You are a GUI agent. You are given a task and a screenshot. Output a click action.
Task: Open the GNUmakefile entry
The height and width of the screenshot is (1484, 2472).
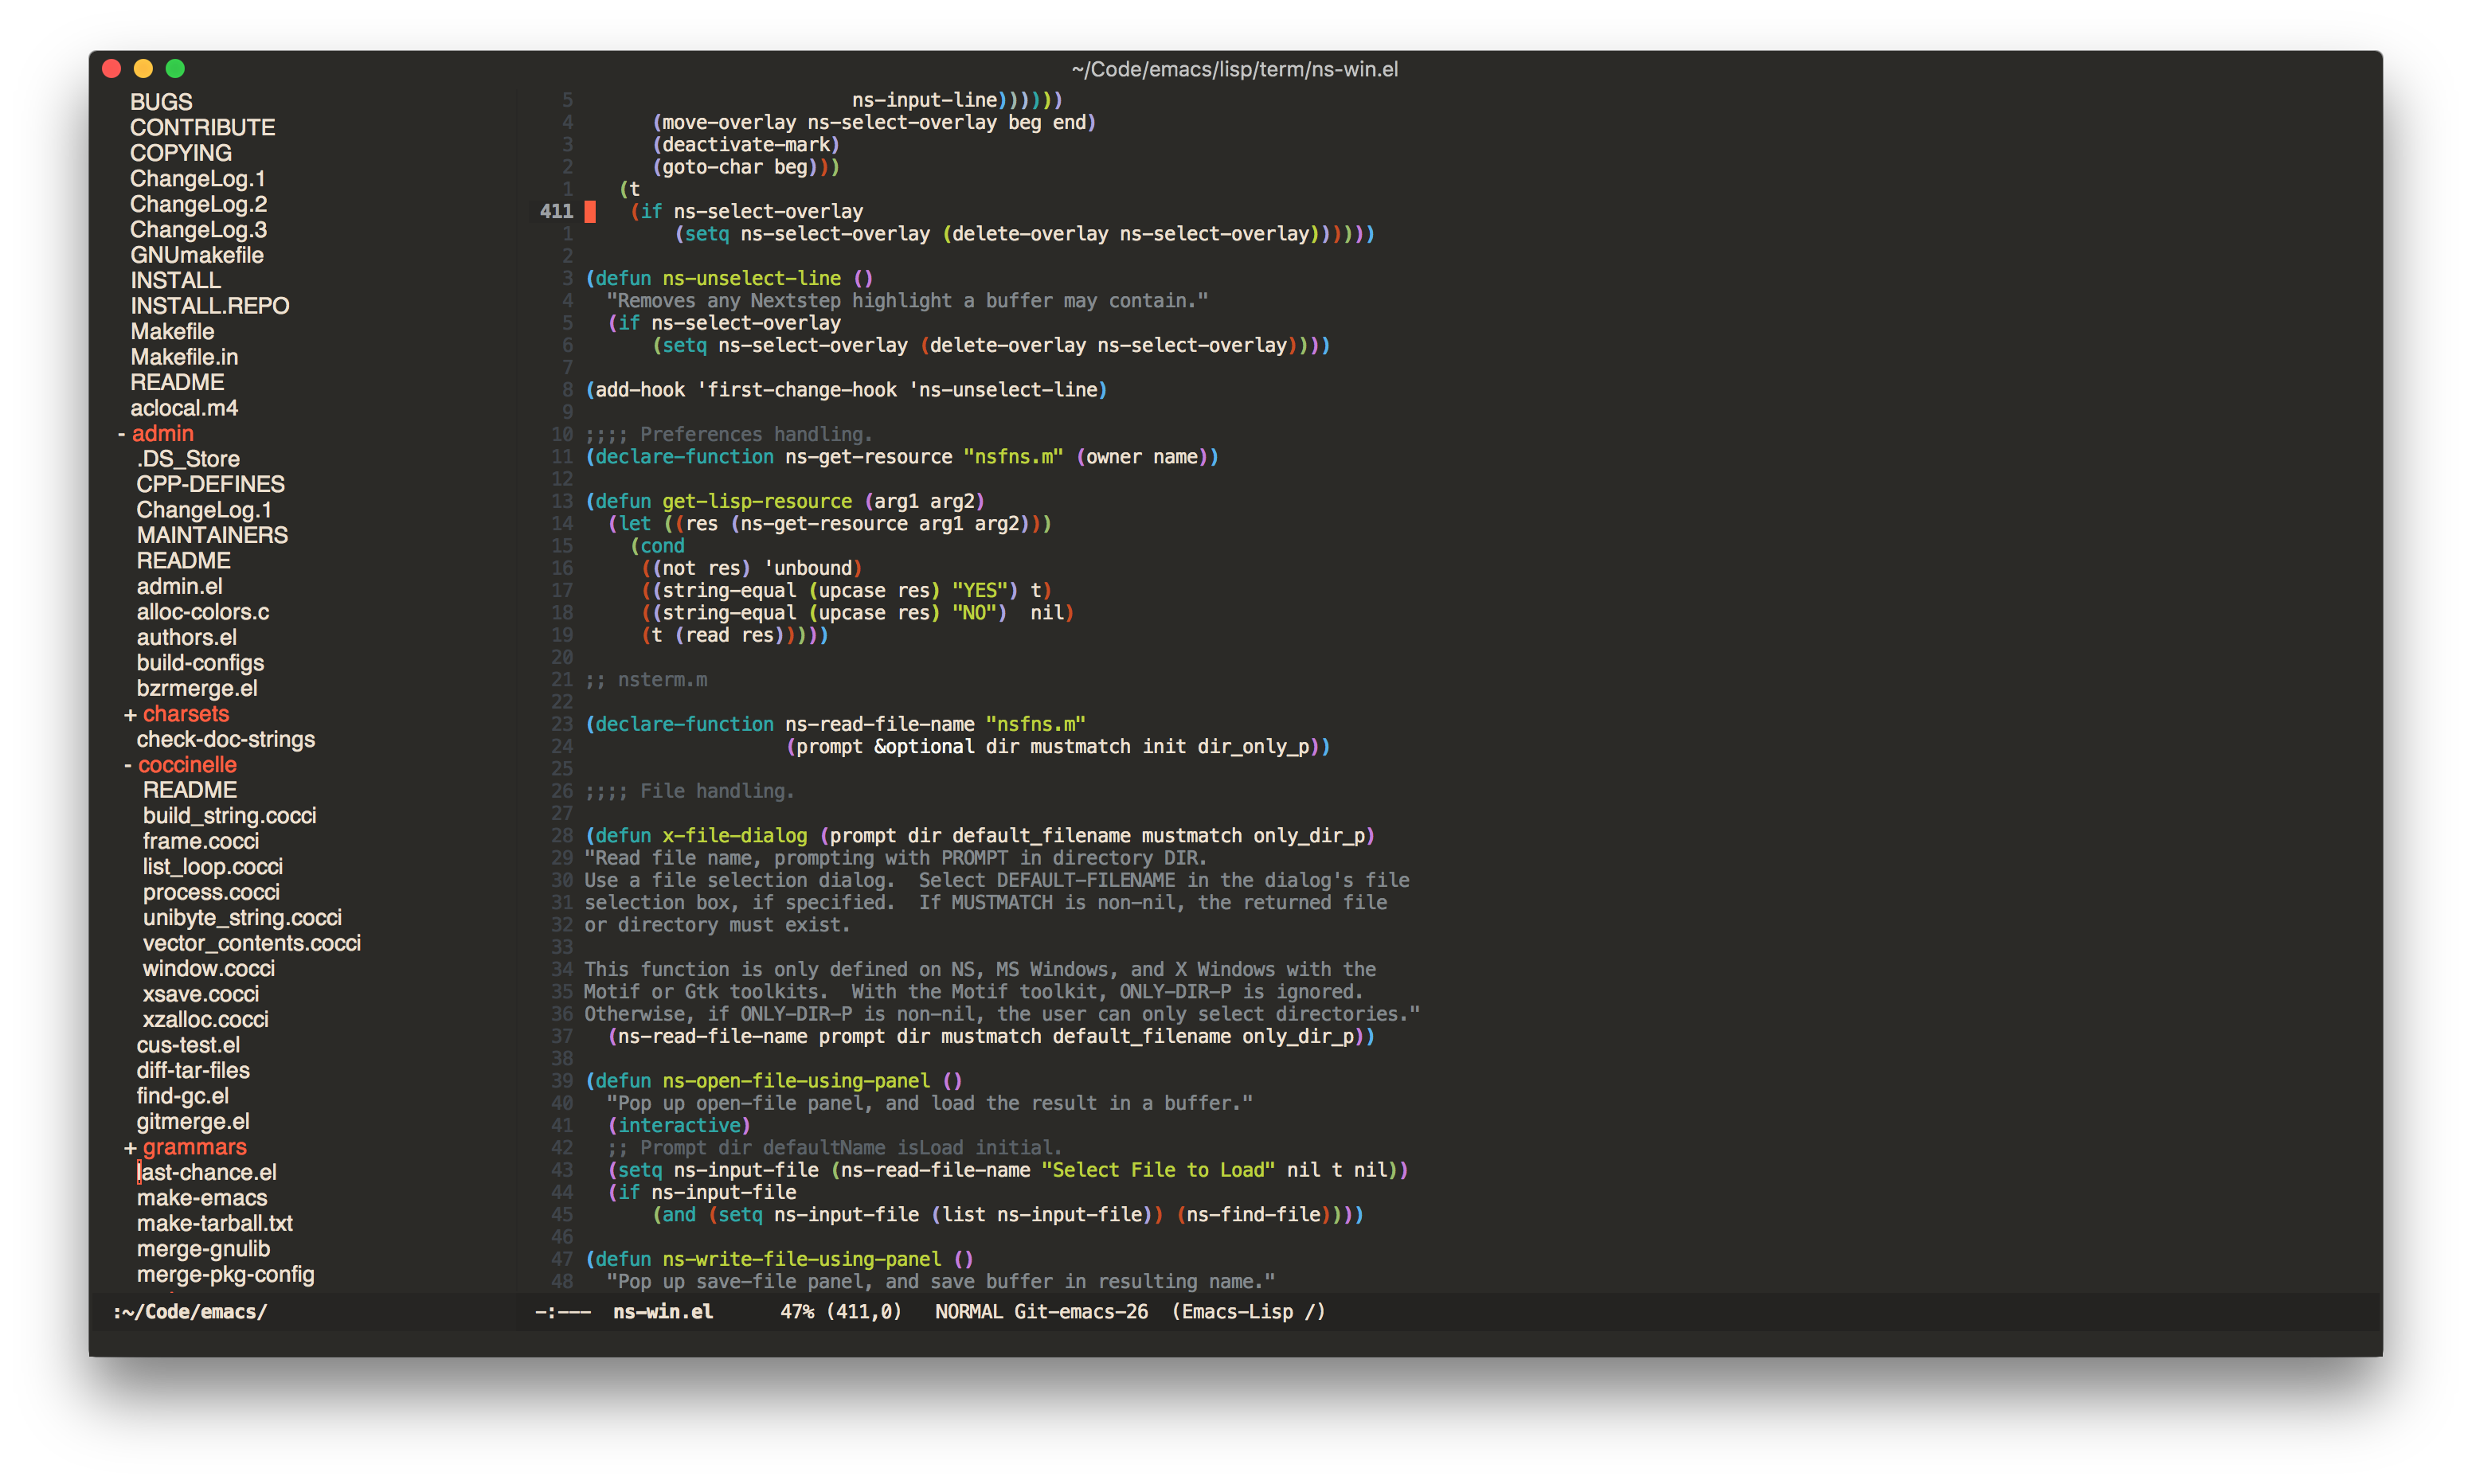196,255
